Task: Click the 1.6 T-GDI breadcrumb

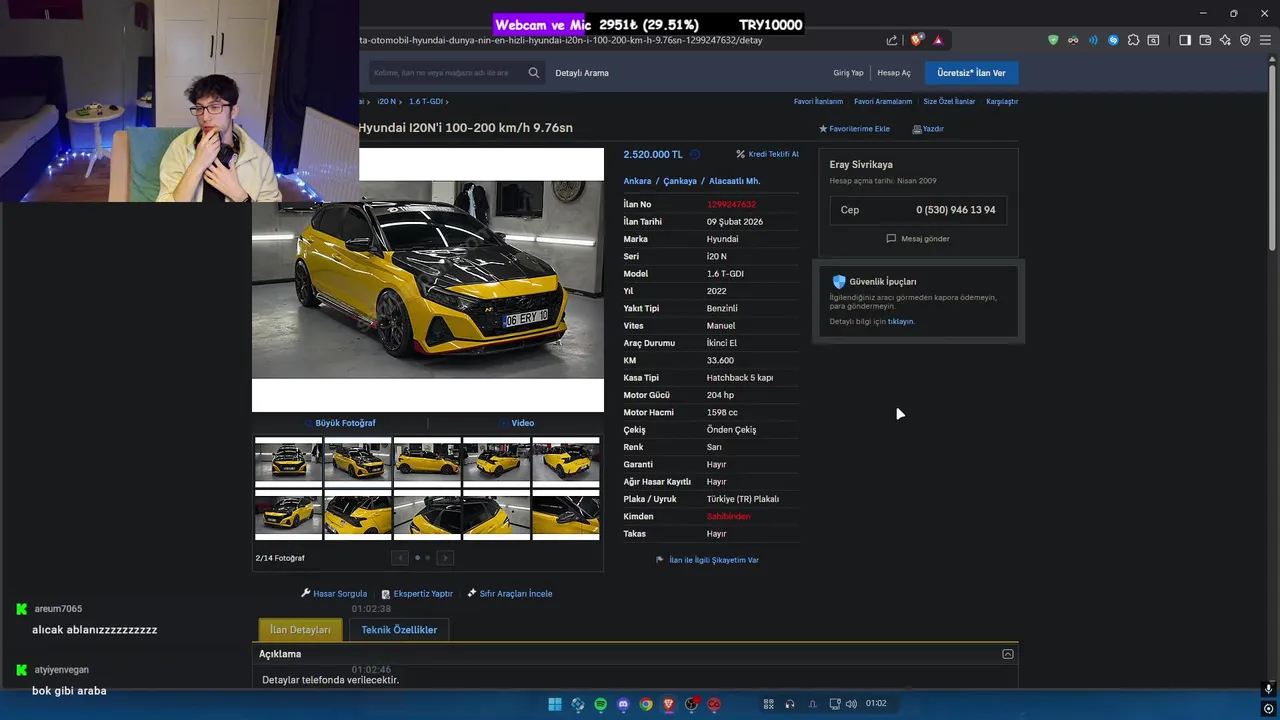Action: pos(425,101)
